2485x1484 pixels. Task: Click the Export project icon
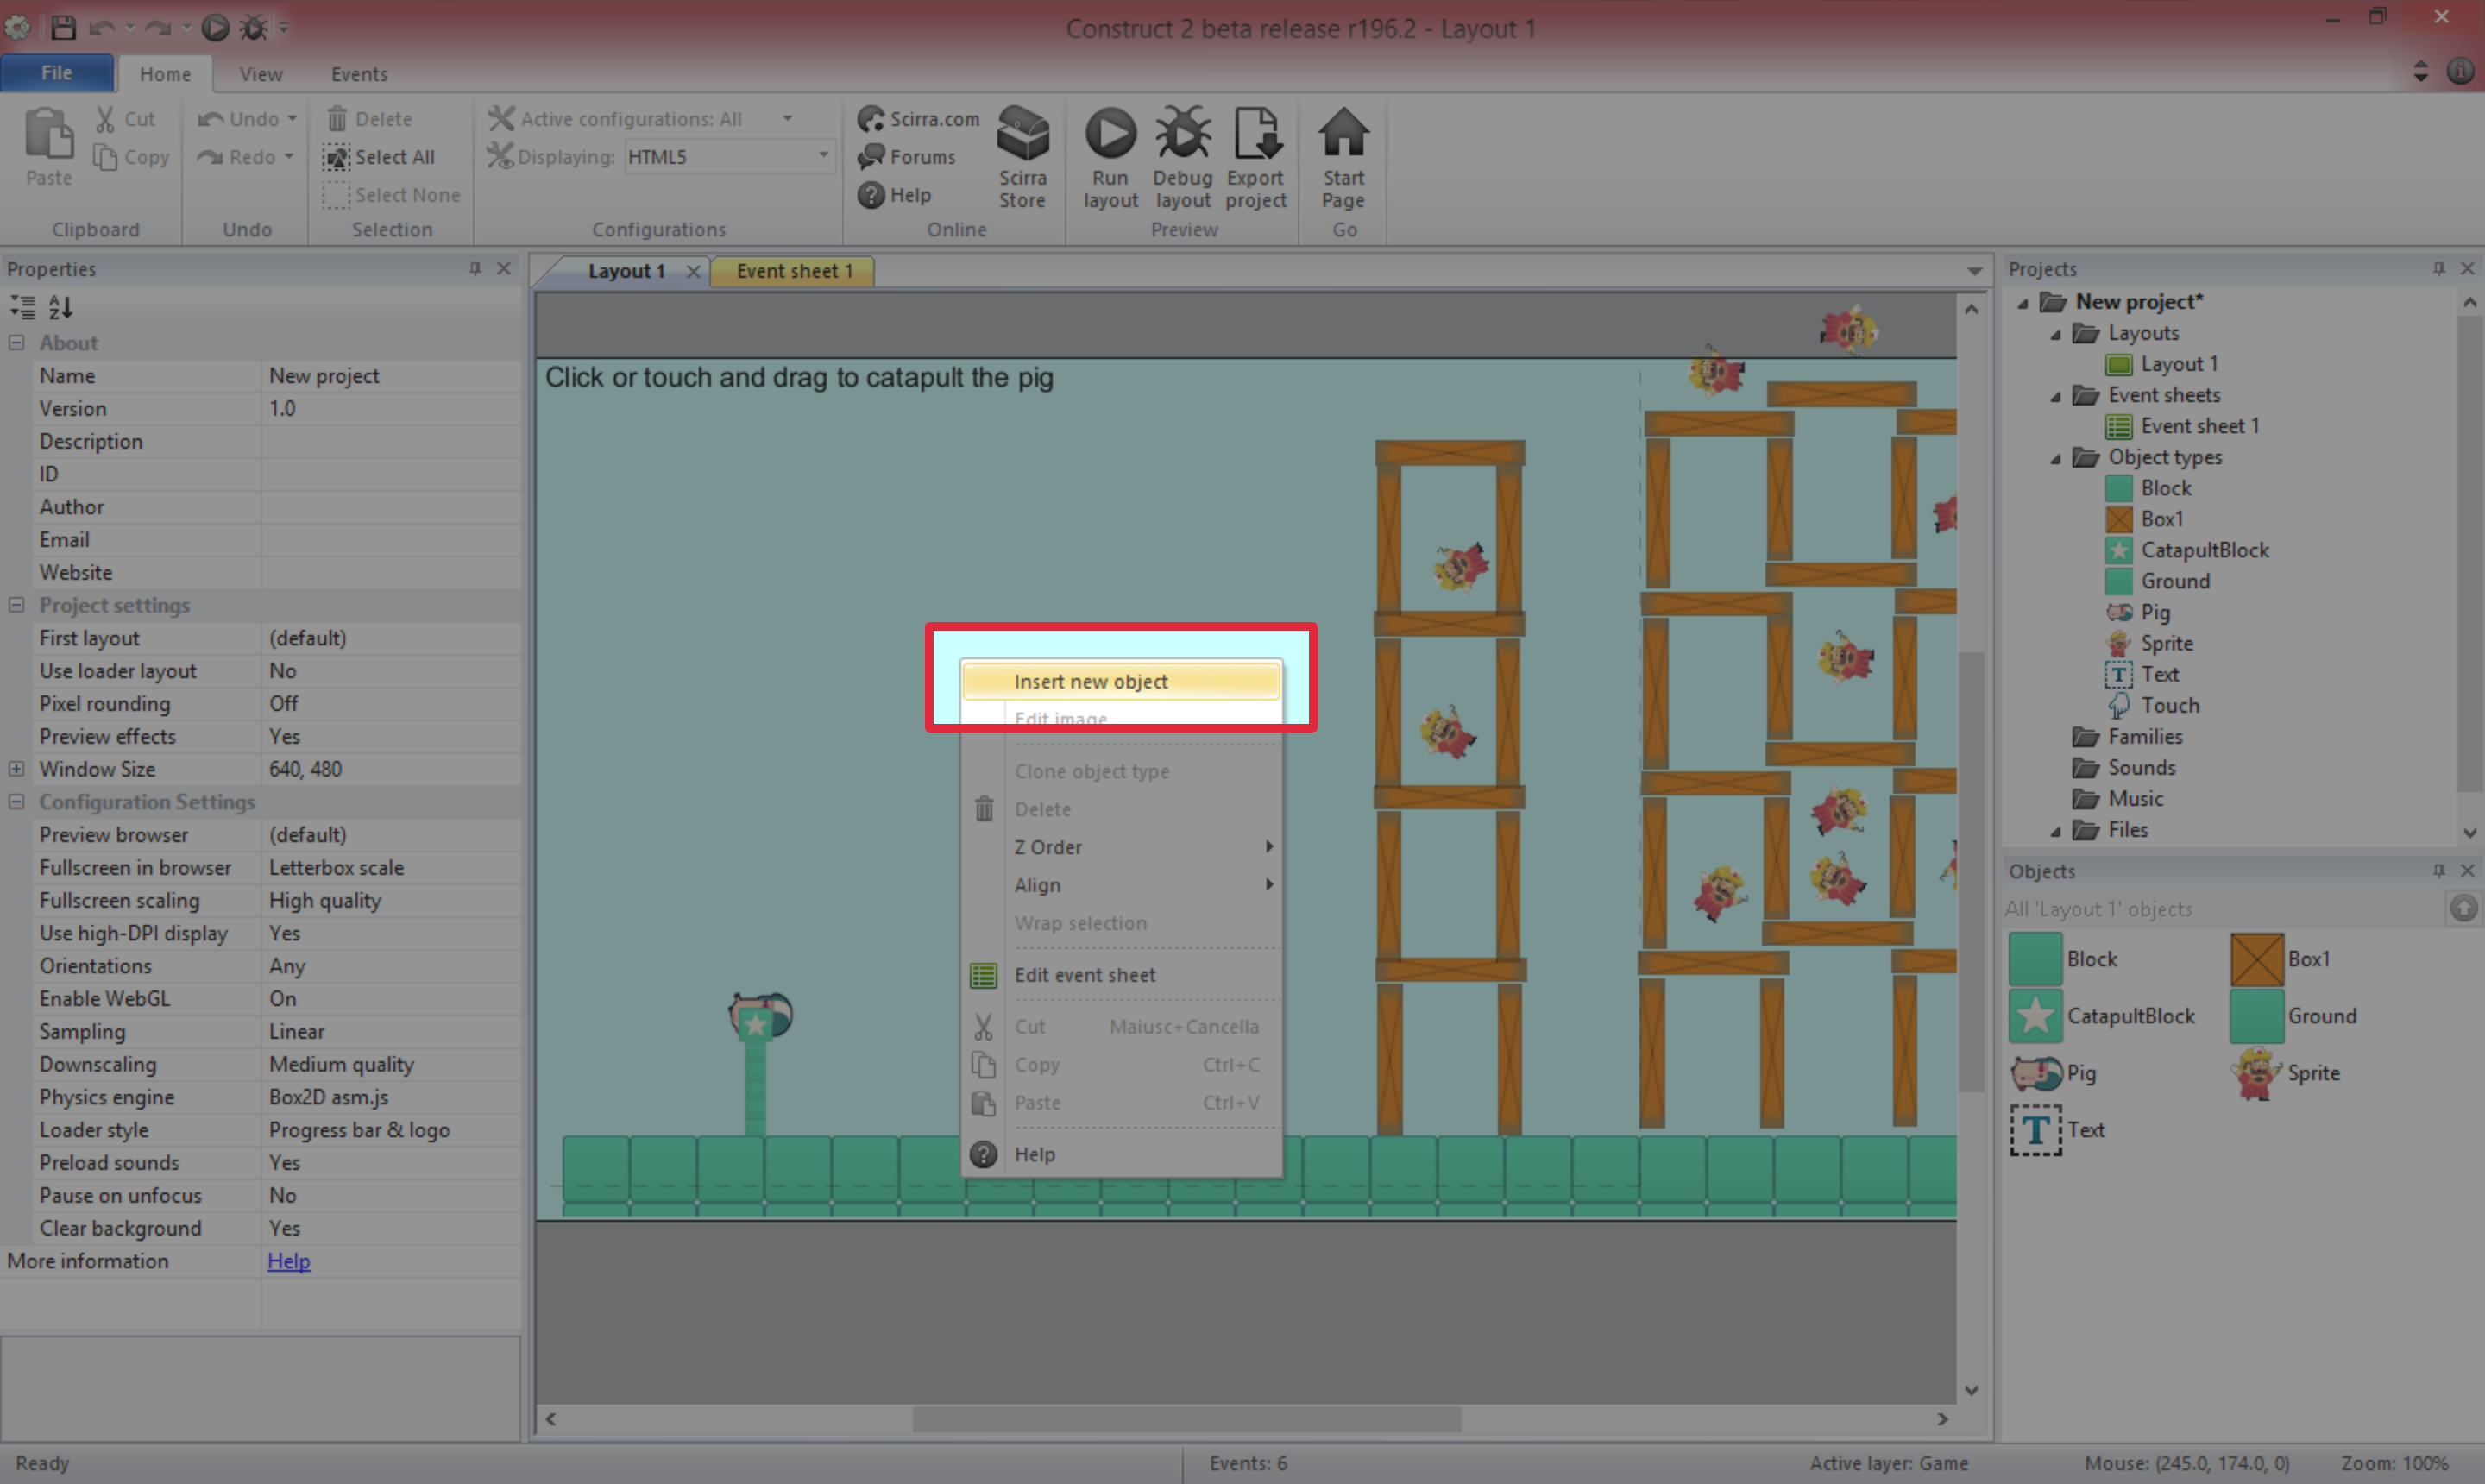tap(1256, 133)
